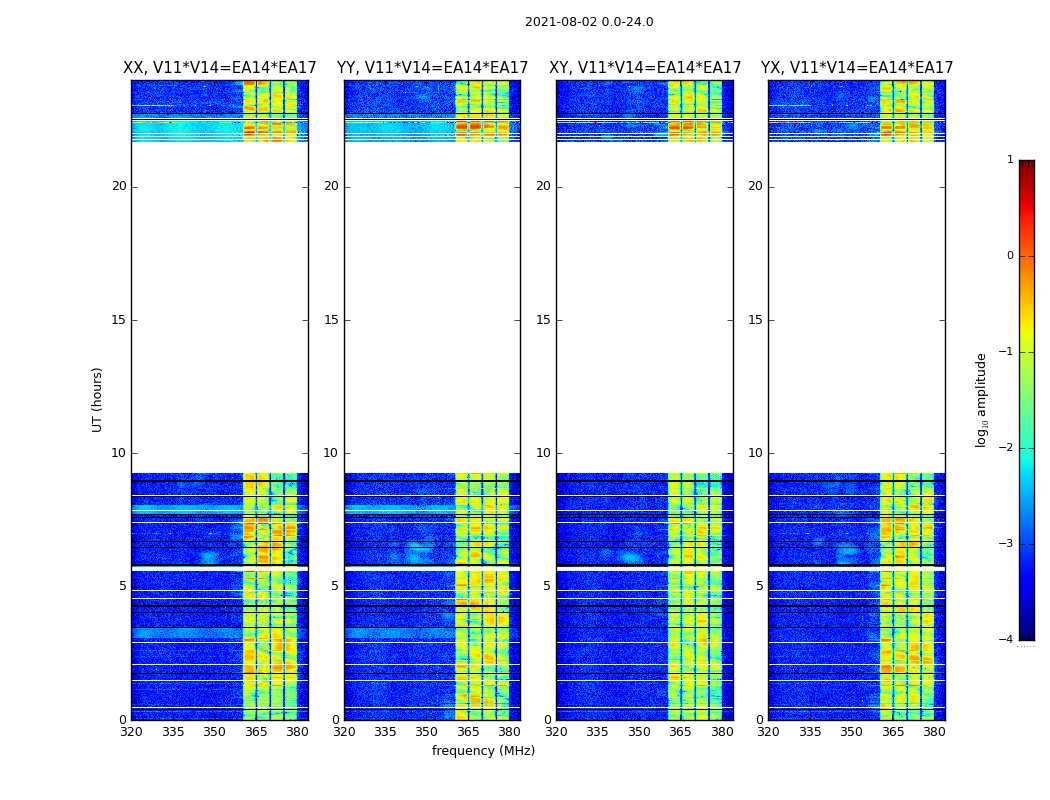This screenshot has height=800, width=1050.
Task: Click the colorbar tick label "−2"
Action: click(x=1006, y=447)
